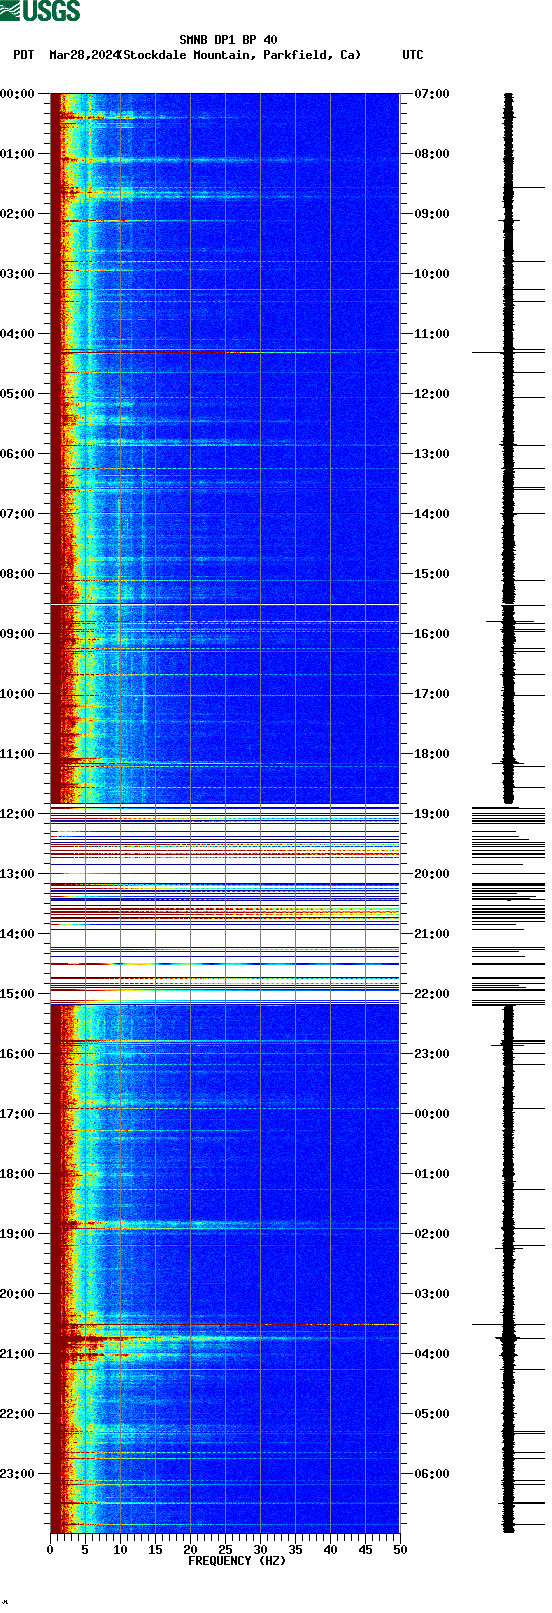Click the USGS logo
The image size is (552, 1613).
click(40, 11)
